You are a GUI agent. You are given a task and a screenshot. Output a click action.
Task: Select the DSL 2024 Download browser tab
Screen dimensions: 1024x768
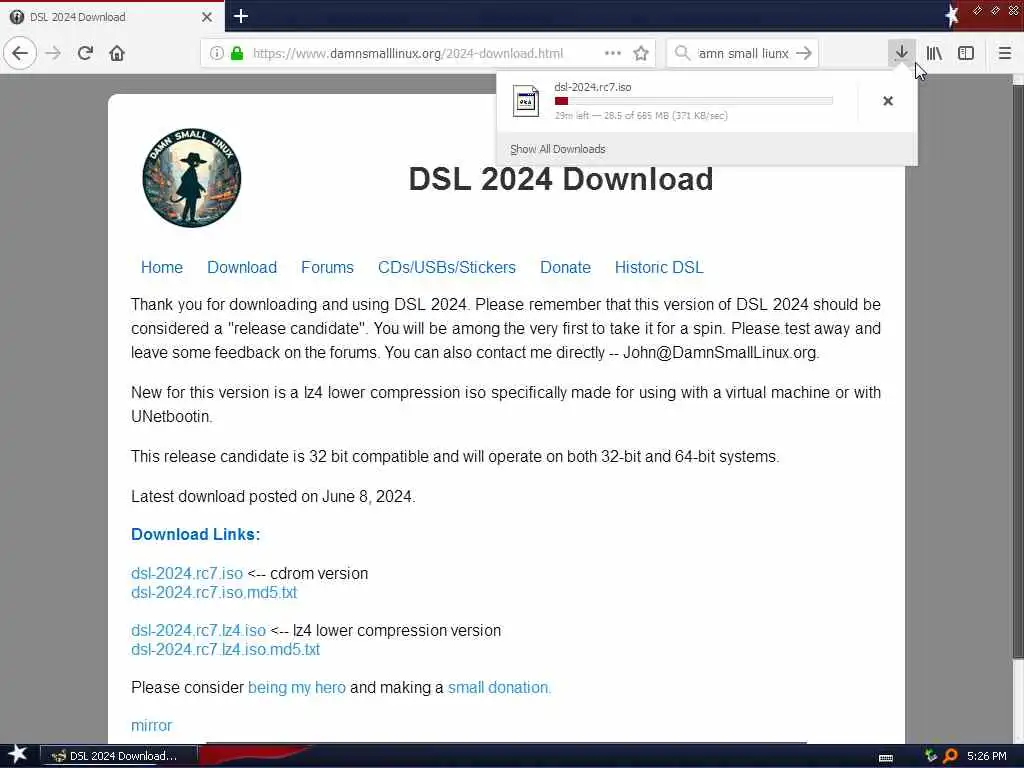click(112, 17)
